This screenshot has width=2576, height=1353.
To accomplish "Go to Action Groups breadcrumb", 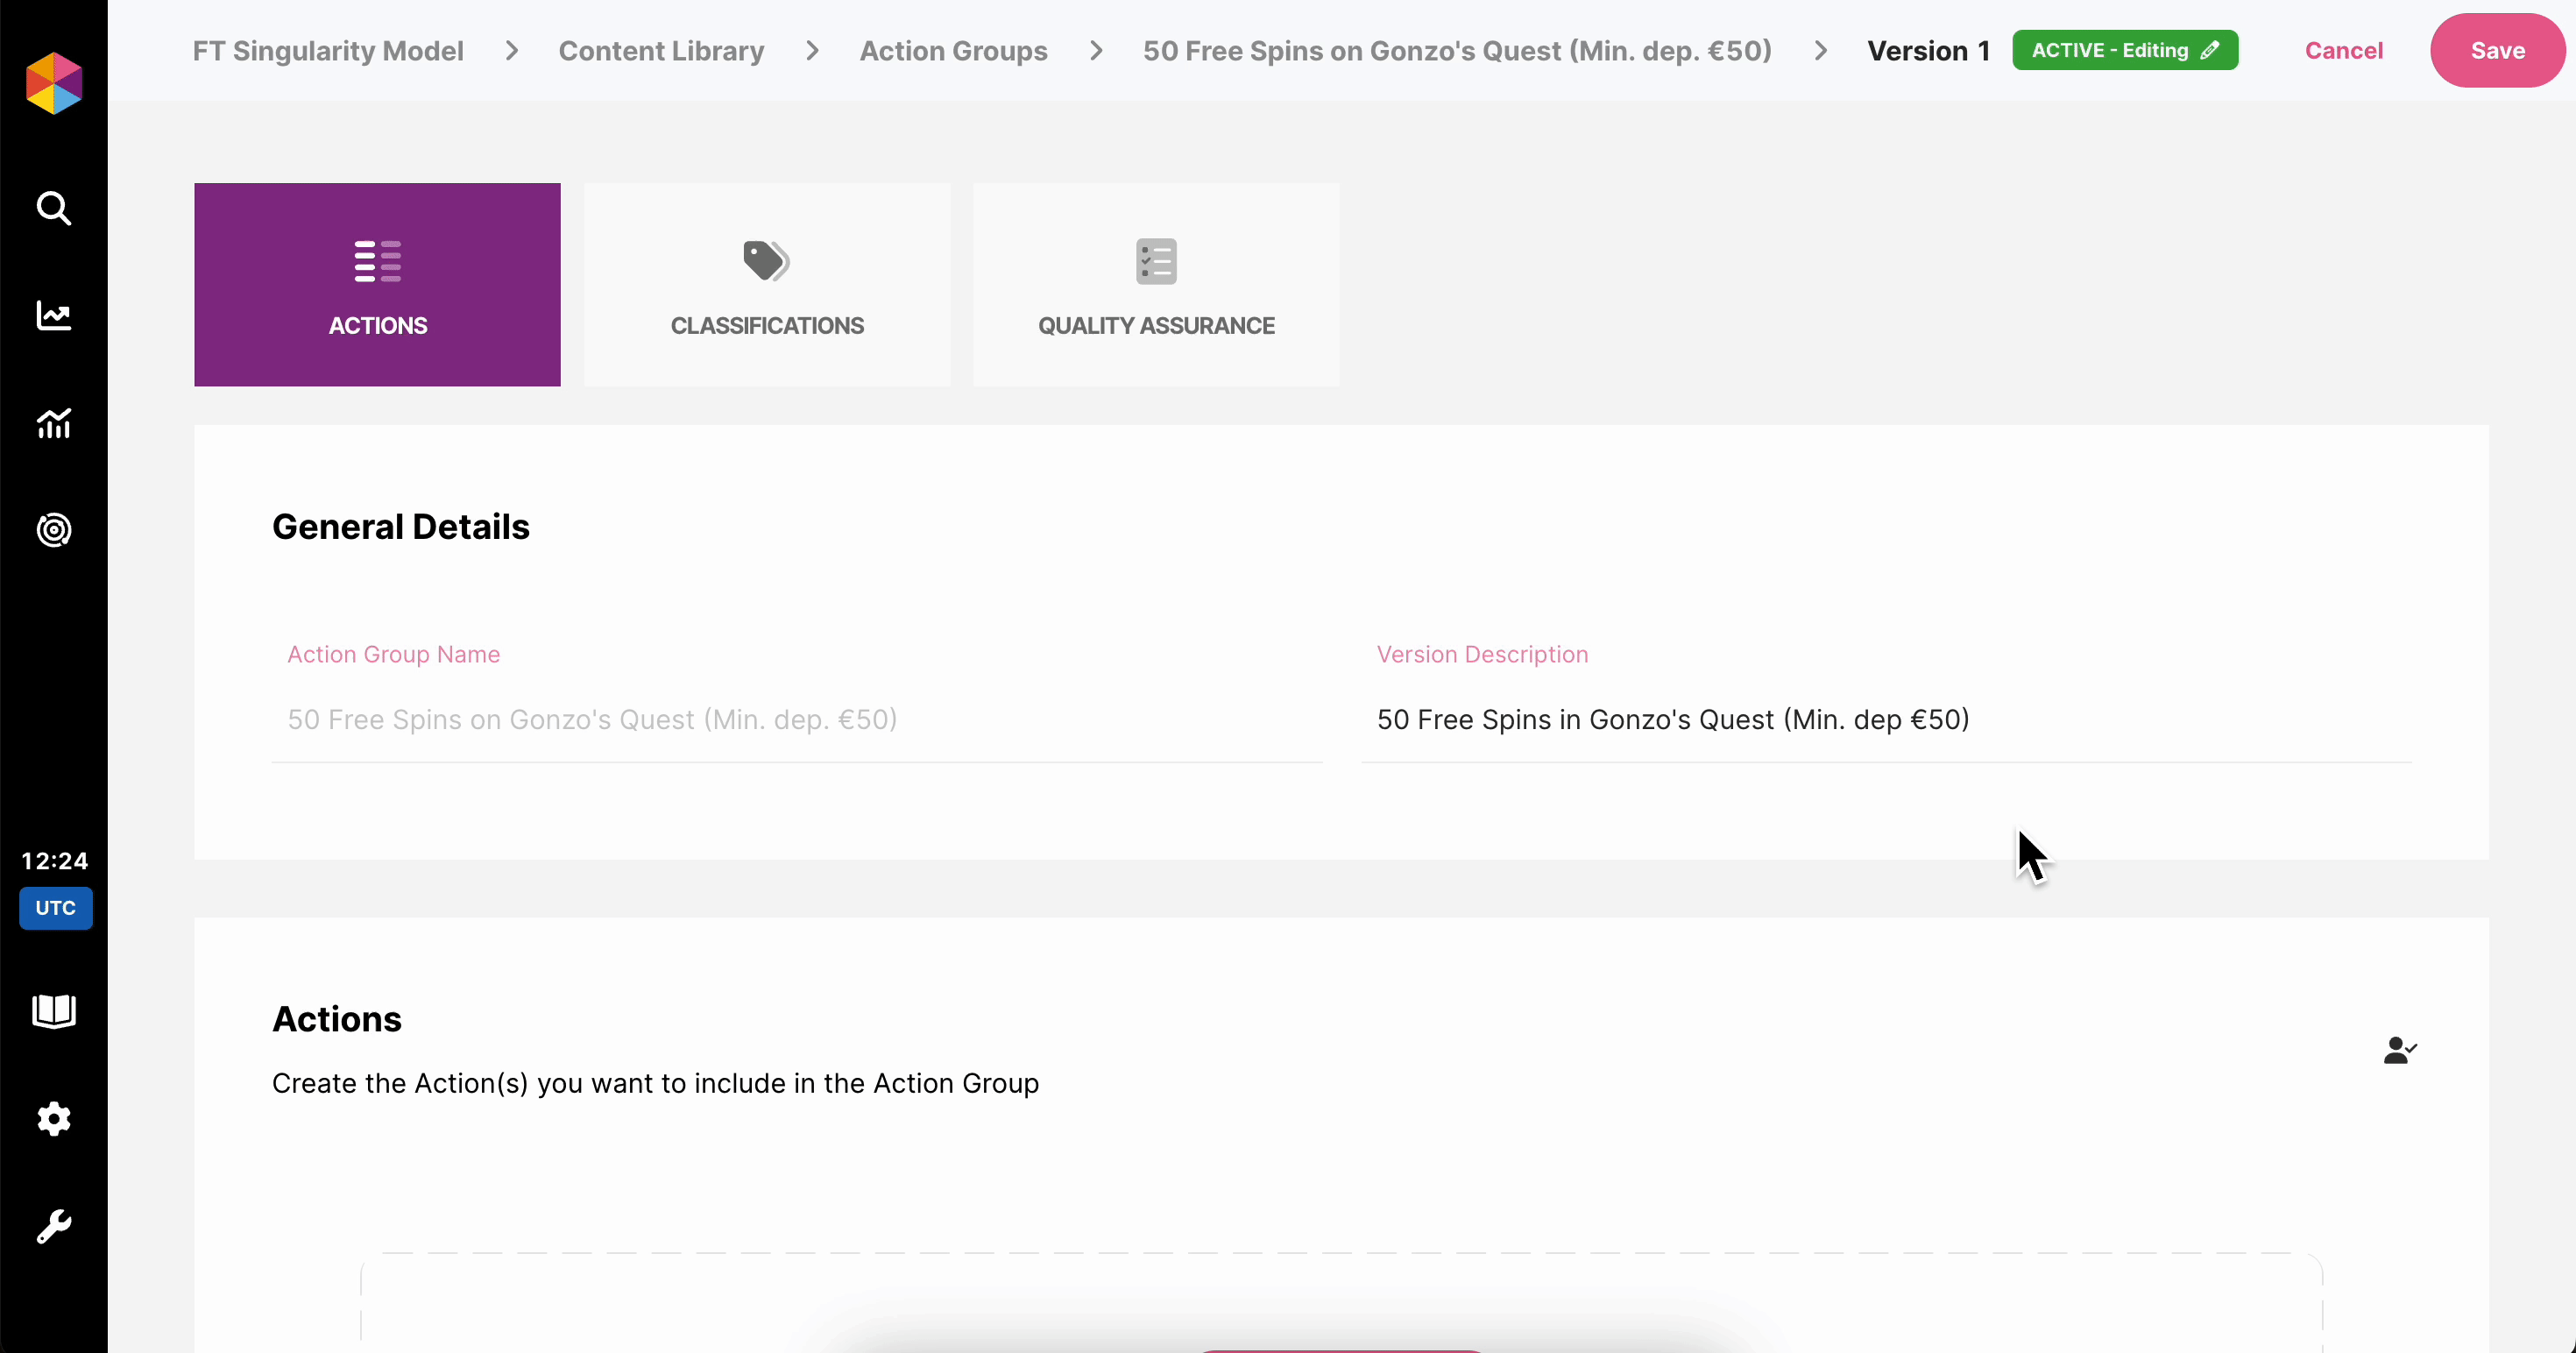I will coord(952,50).
